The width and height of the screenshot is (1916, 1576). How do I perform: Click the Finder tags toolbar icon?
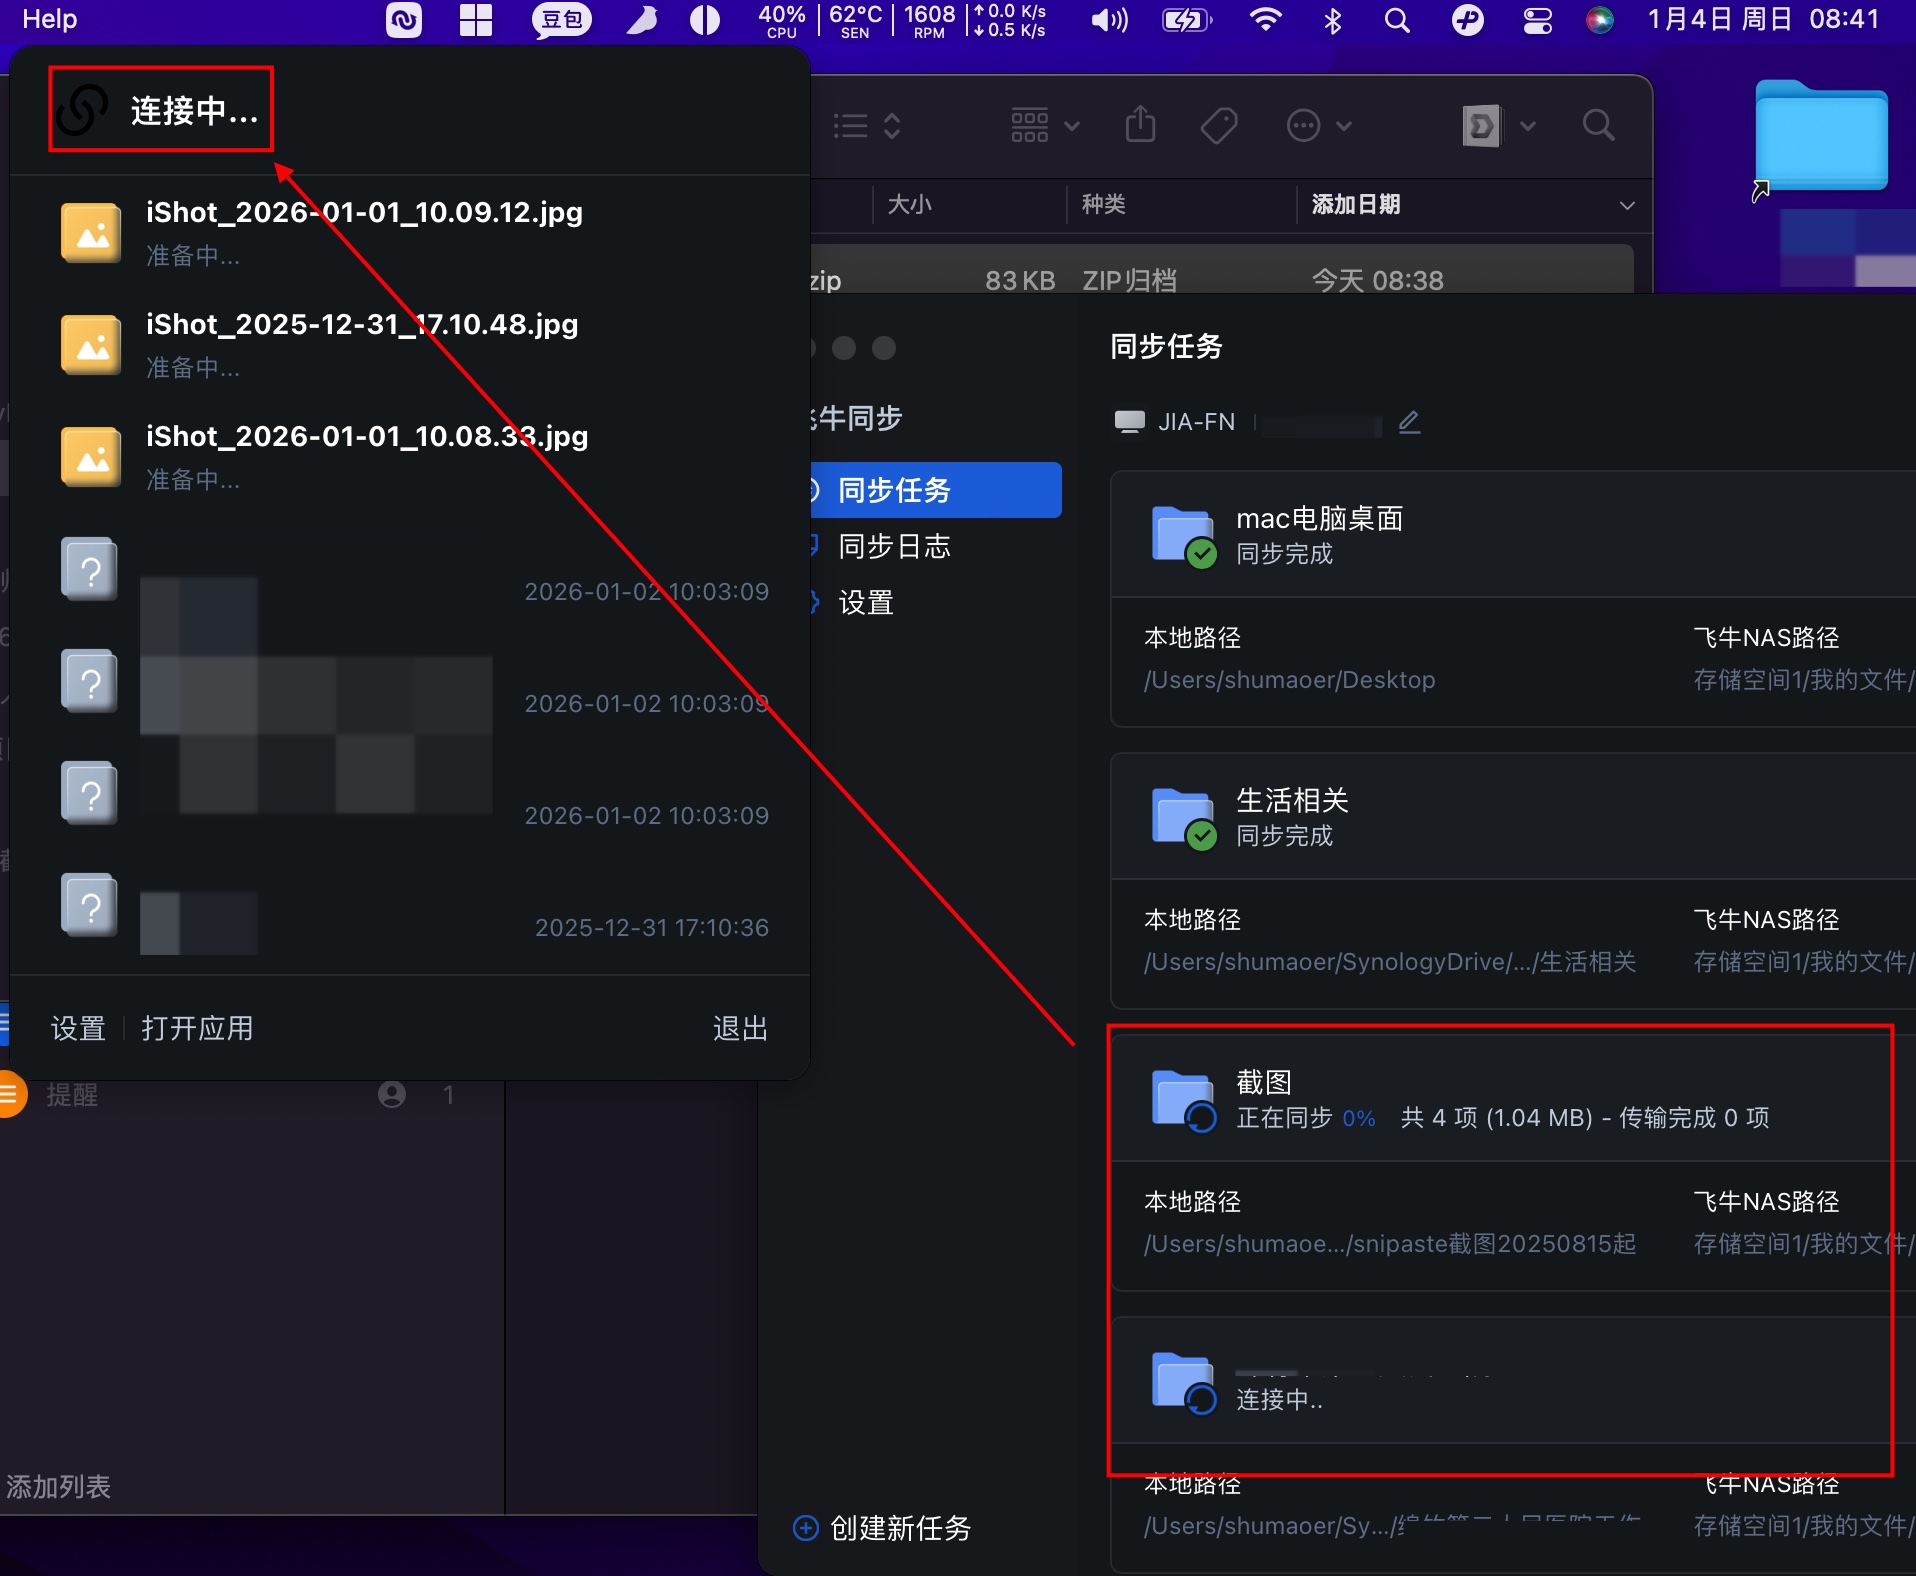click(x=1219, y=126)
